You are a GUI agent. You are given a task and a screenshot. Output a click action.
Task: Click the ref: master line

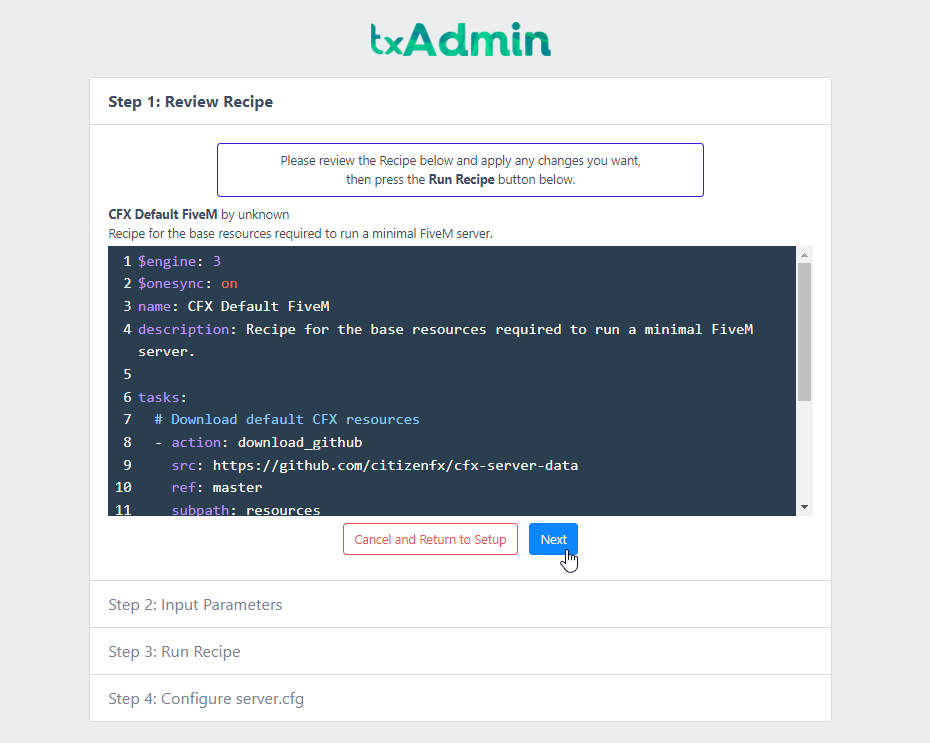pyautogui.click(x=217, y=487)
